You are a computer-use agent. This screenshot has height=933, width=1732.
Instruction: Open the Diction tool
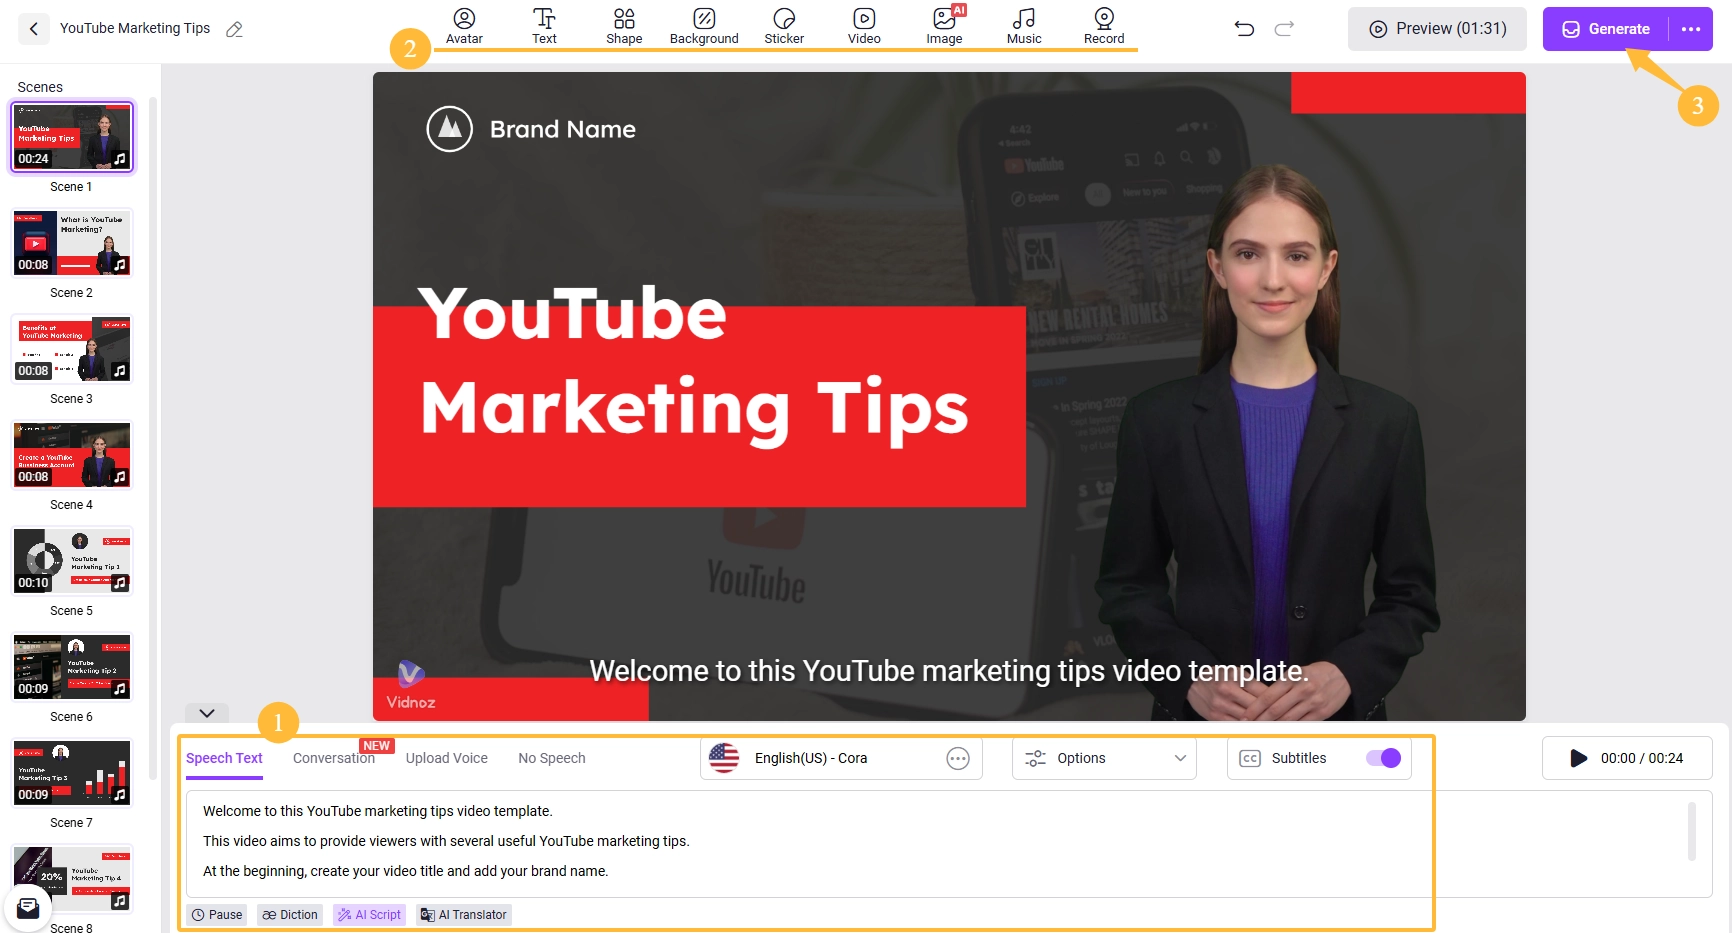[290, 914]
